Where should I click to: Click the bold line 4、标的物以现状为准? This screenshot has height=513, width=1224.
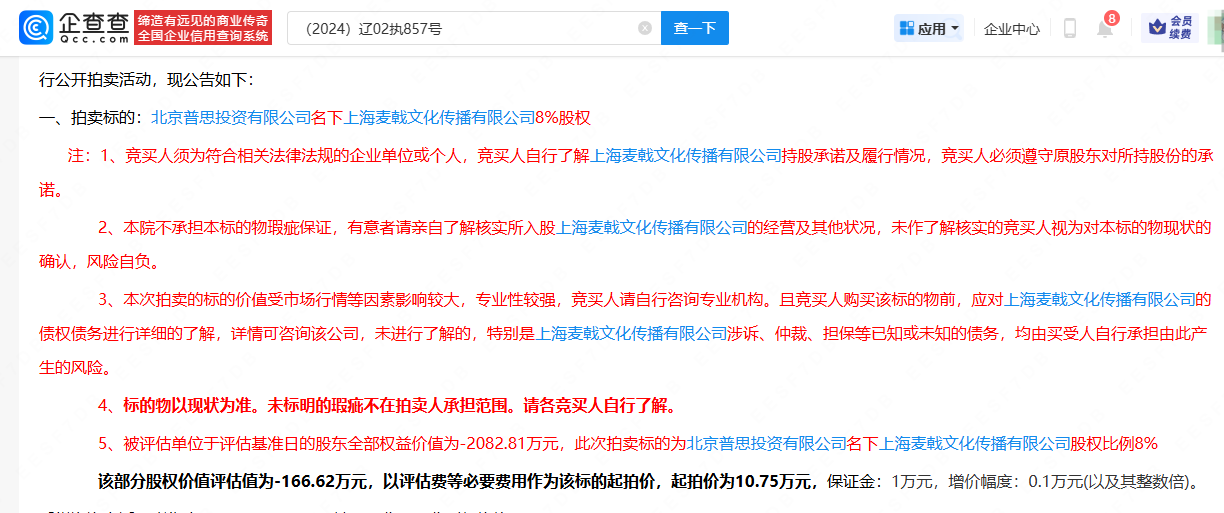tap(387, 406)
